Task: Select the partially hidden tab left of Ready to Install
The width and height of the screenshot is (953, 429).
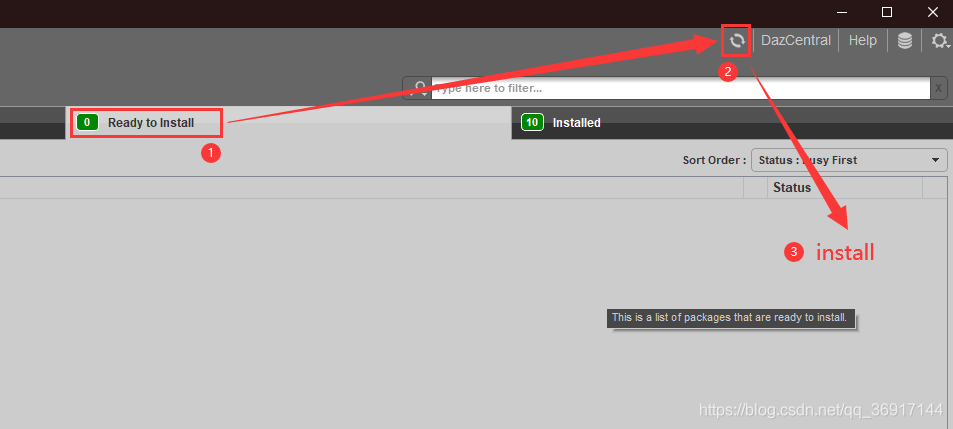Action: click(32, 124)
